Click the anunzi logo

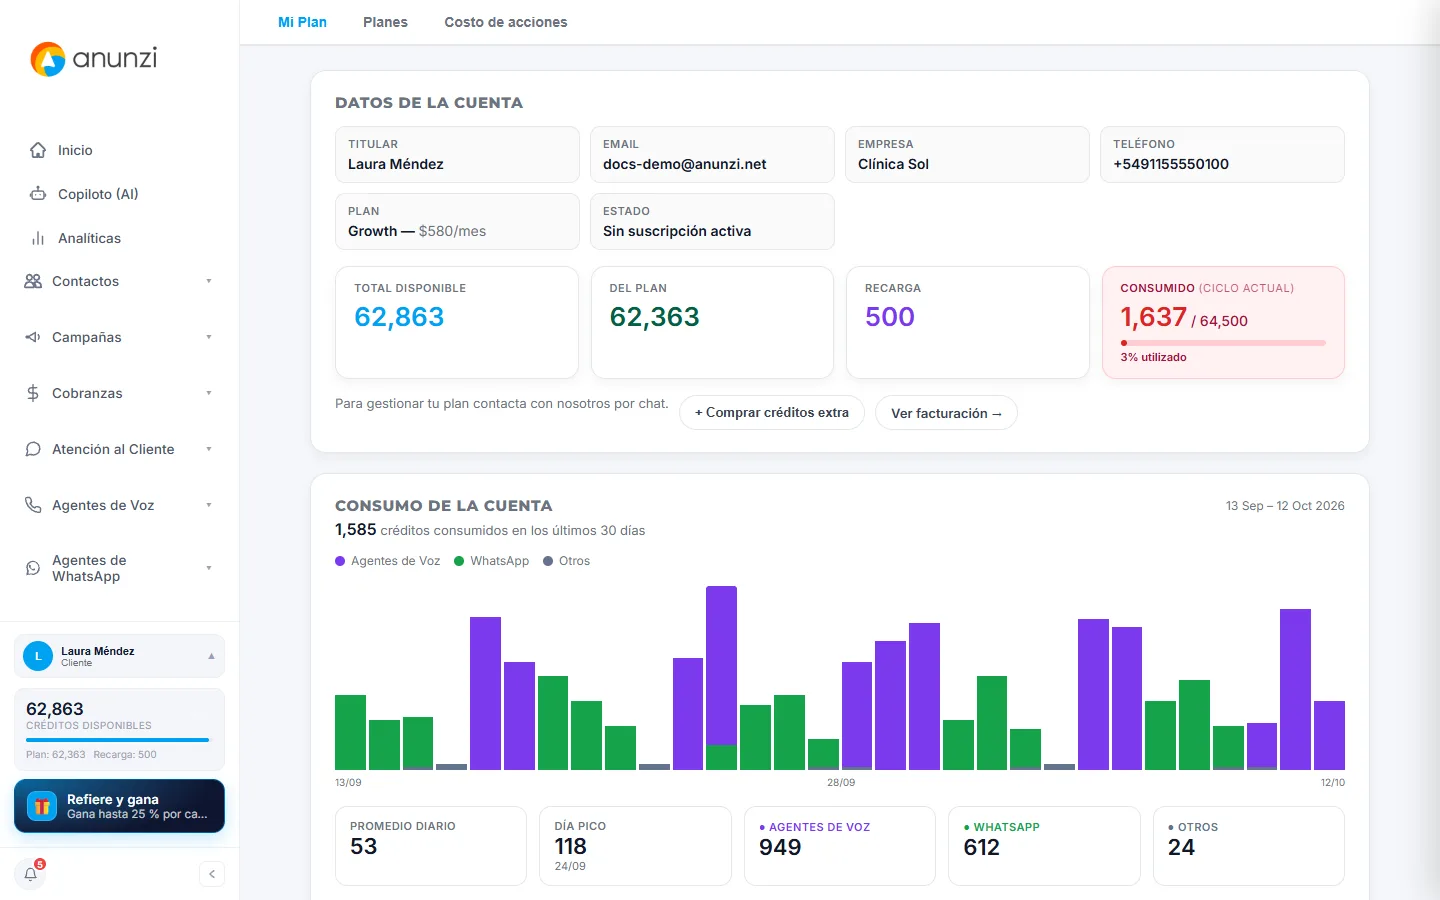point(94,59)
